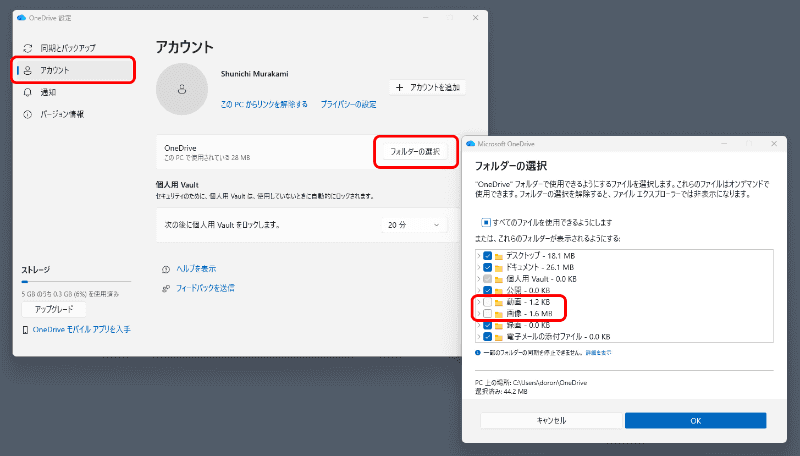
Task: Click the キャンセル button
Action: [x=551, y=421]
